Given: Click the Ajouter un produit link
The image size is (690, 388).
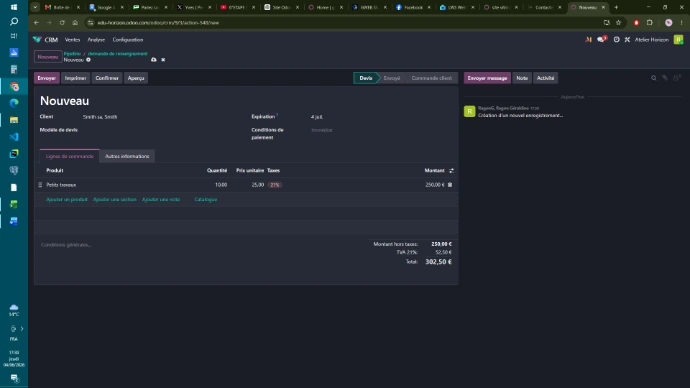Looking at the screenshot, I should (x=67, y=199).
